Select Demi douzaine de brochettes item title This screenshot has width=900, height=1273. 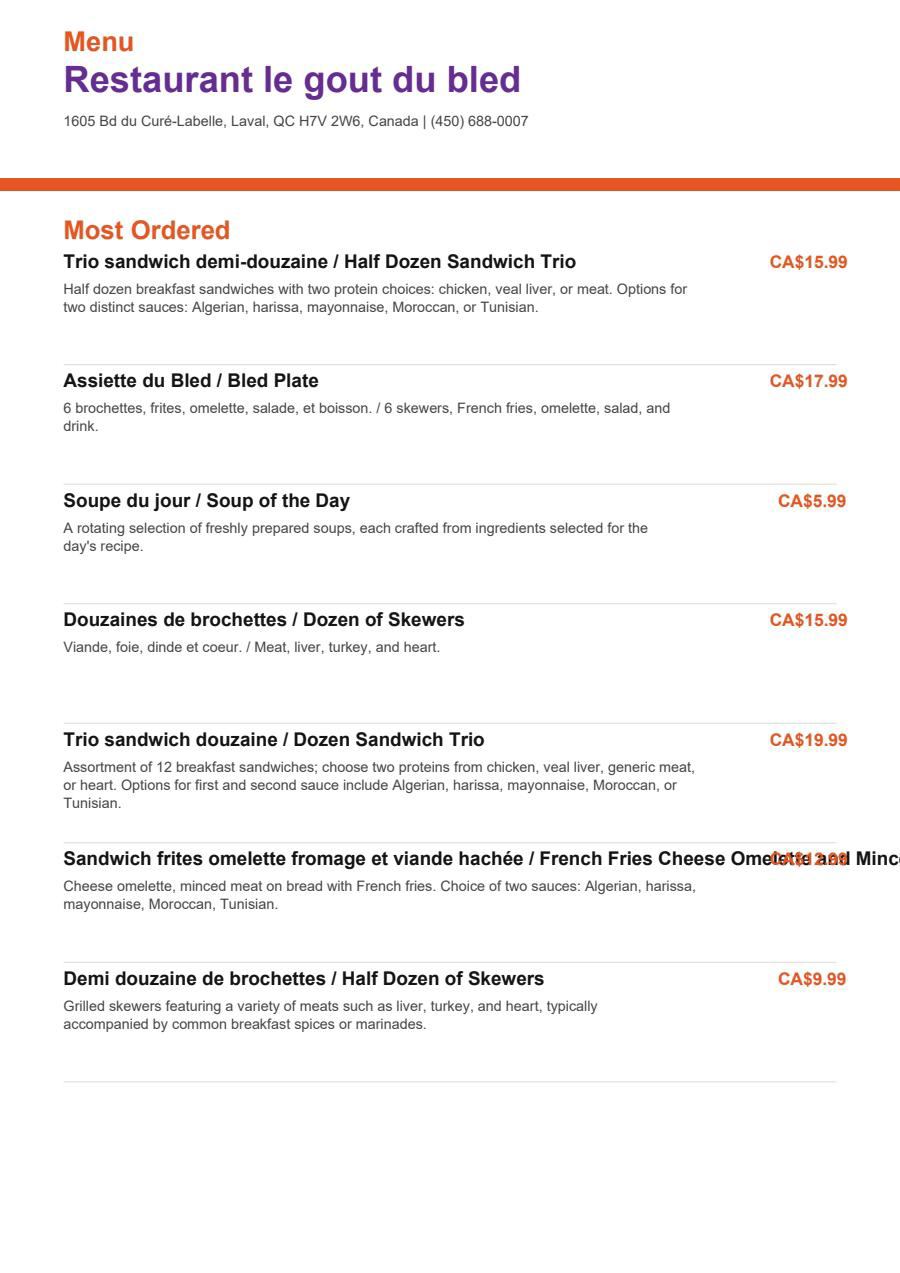tap(304, 979)
